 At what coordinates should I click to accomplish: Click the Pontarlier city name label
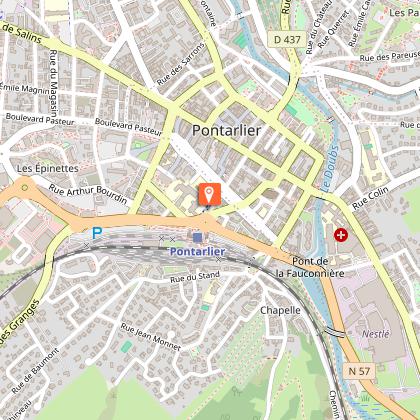226,130
